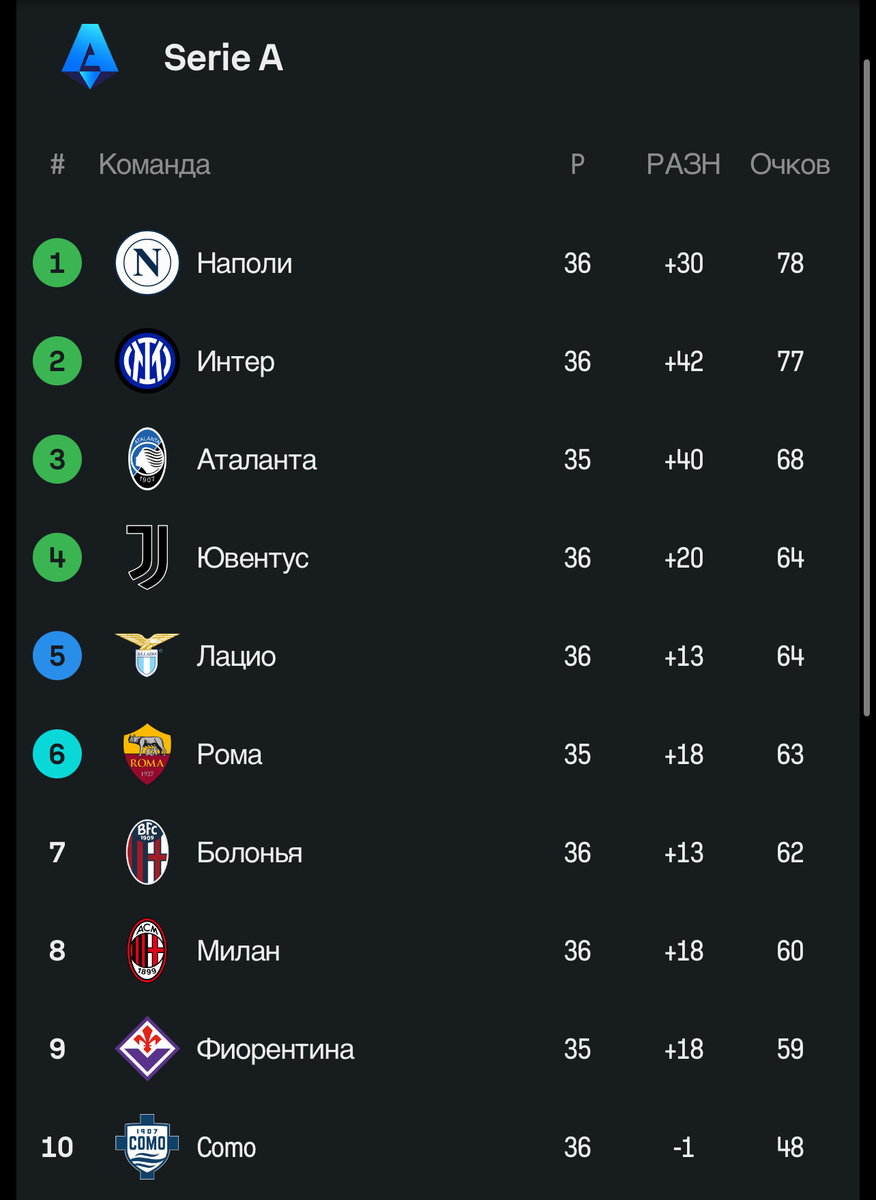Click the P matches column header
Image resolution: width=876 pixels, height=1200 pixels.
tap(577, 164)
